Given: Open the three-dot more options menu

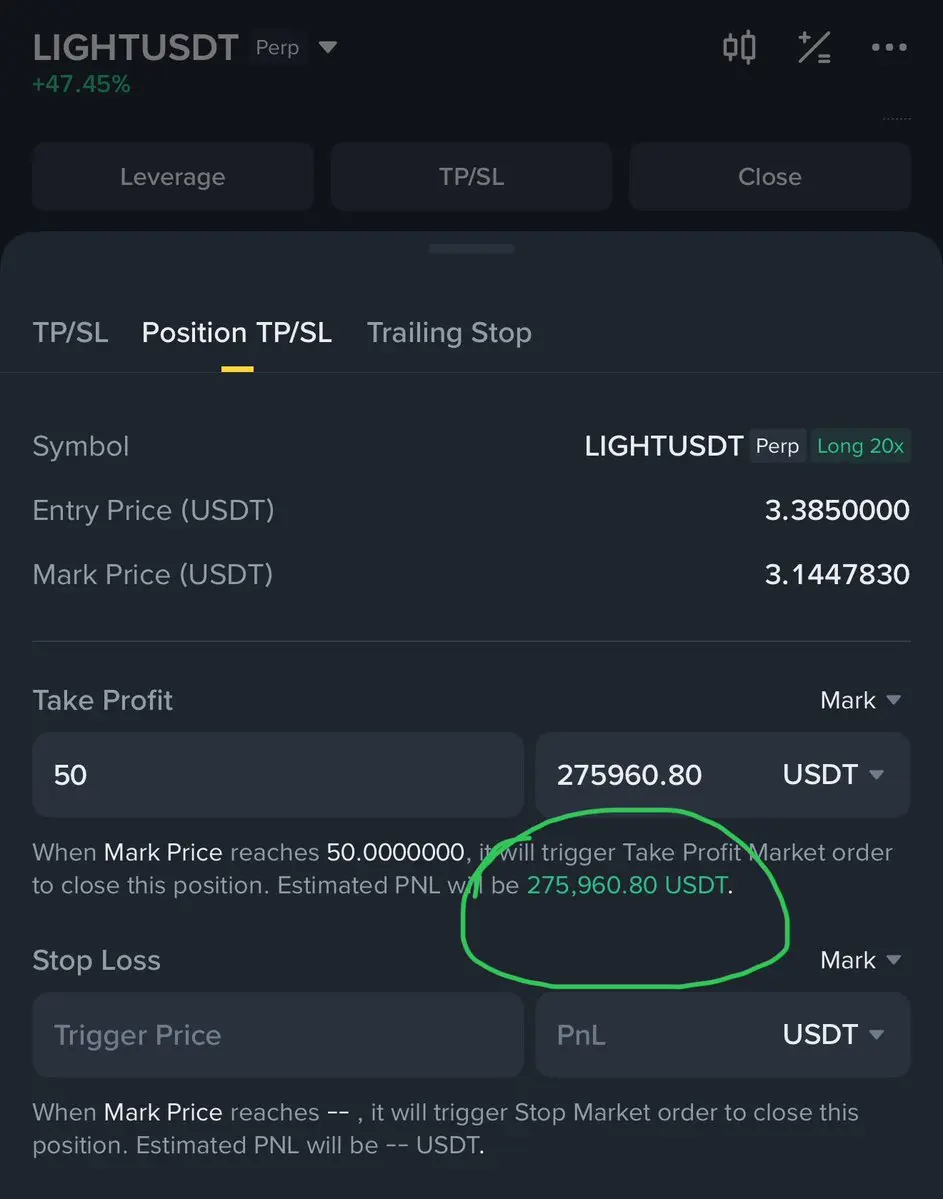Looking at the screenshot, I should tap(889, 47).
